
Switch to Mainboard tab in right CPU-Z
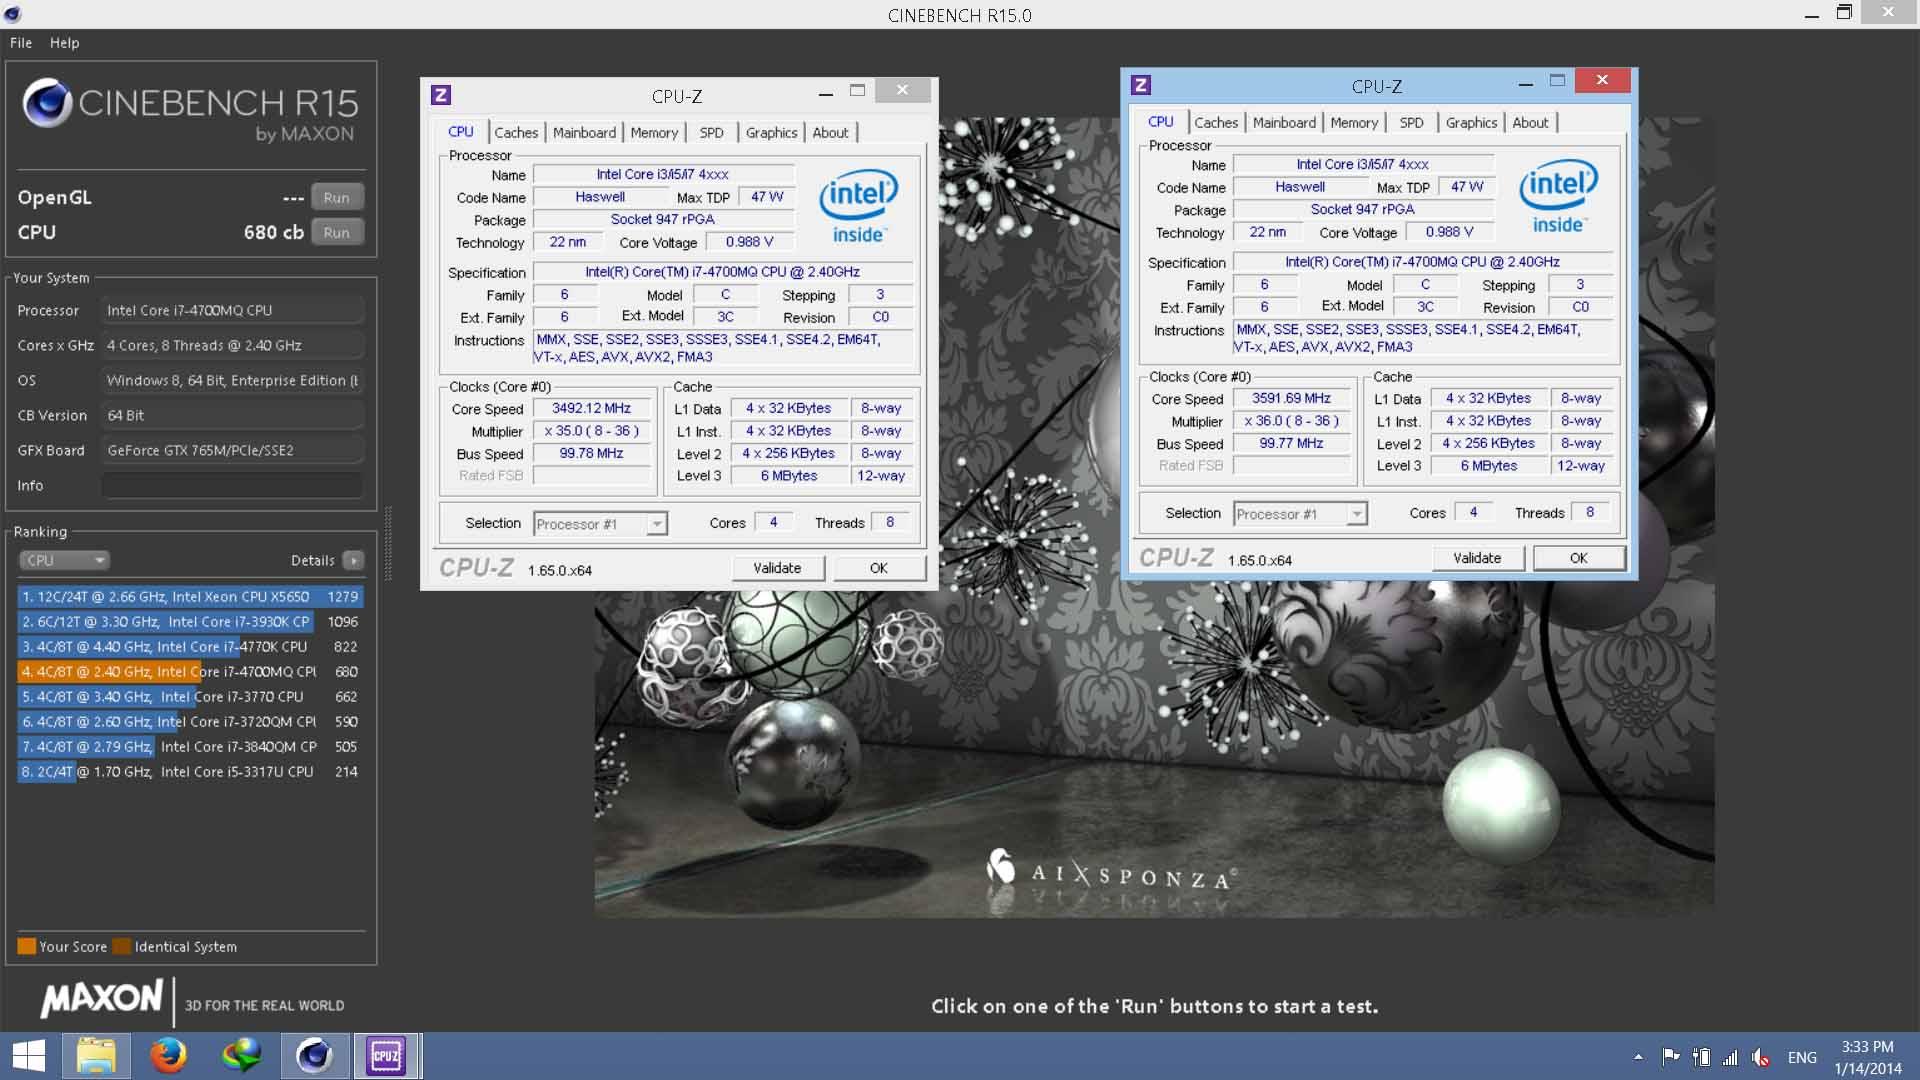pos(1284,122)
